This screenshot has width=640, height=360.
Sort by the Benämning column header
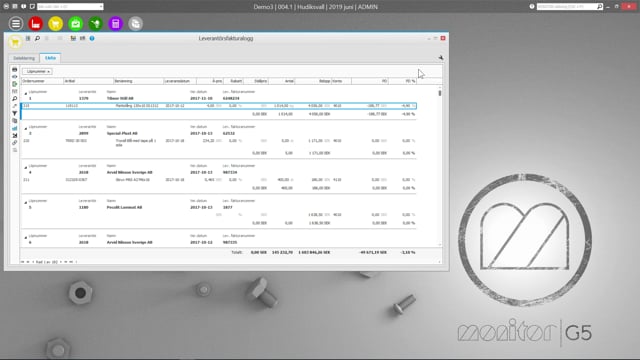[x=139, y=81]
